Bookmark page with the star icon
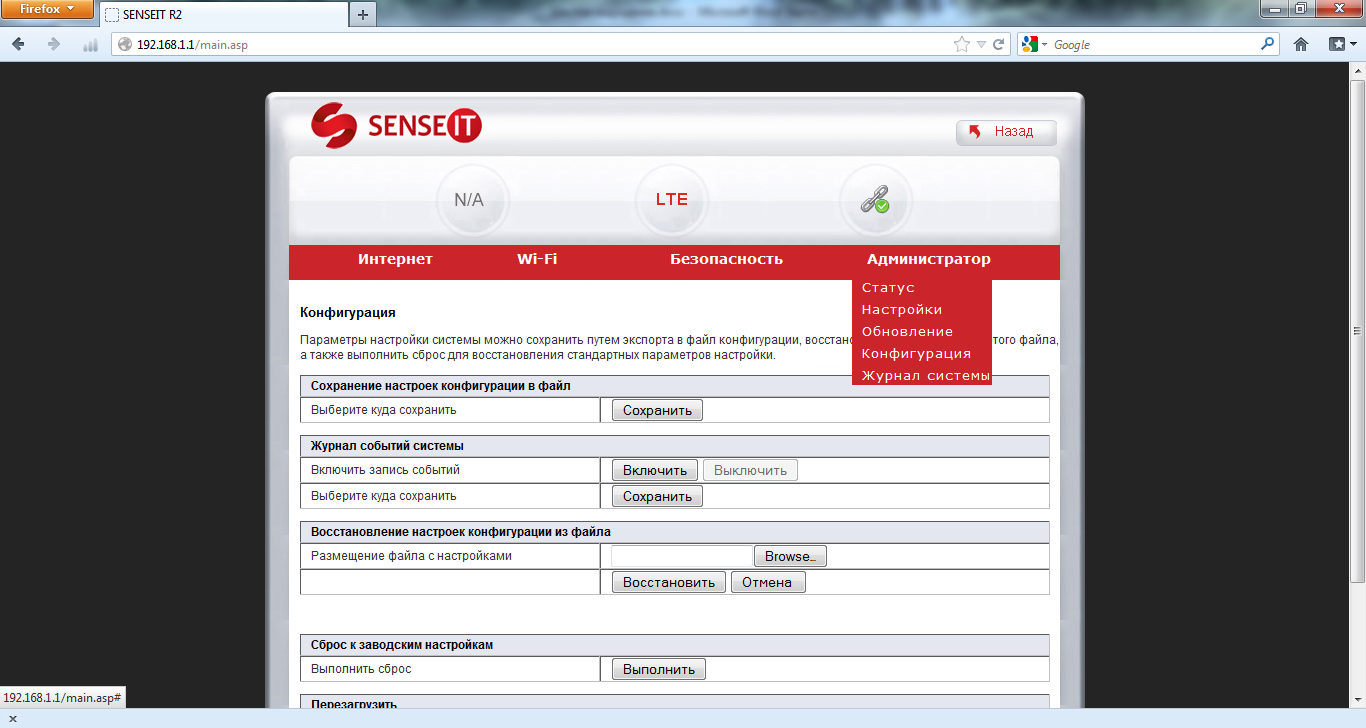 [x=962, y=44]
